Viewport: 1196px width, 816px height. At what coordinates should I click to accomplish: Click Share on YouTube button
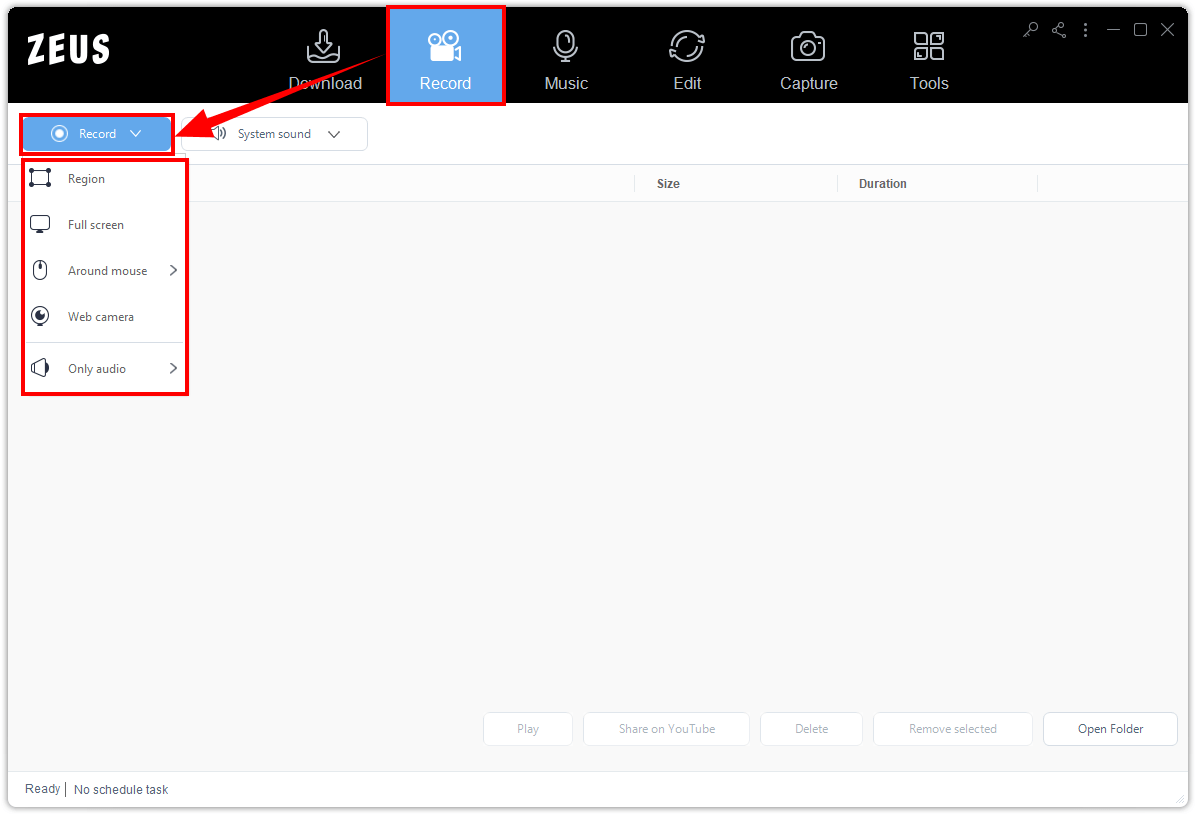tap(667, 729)
